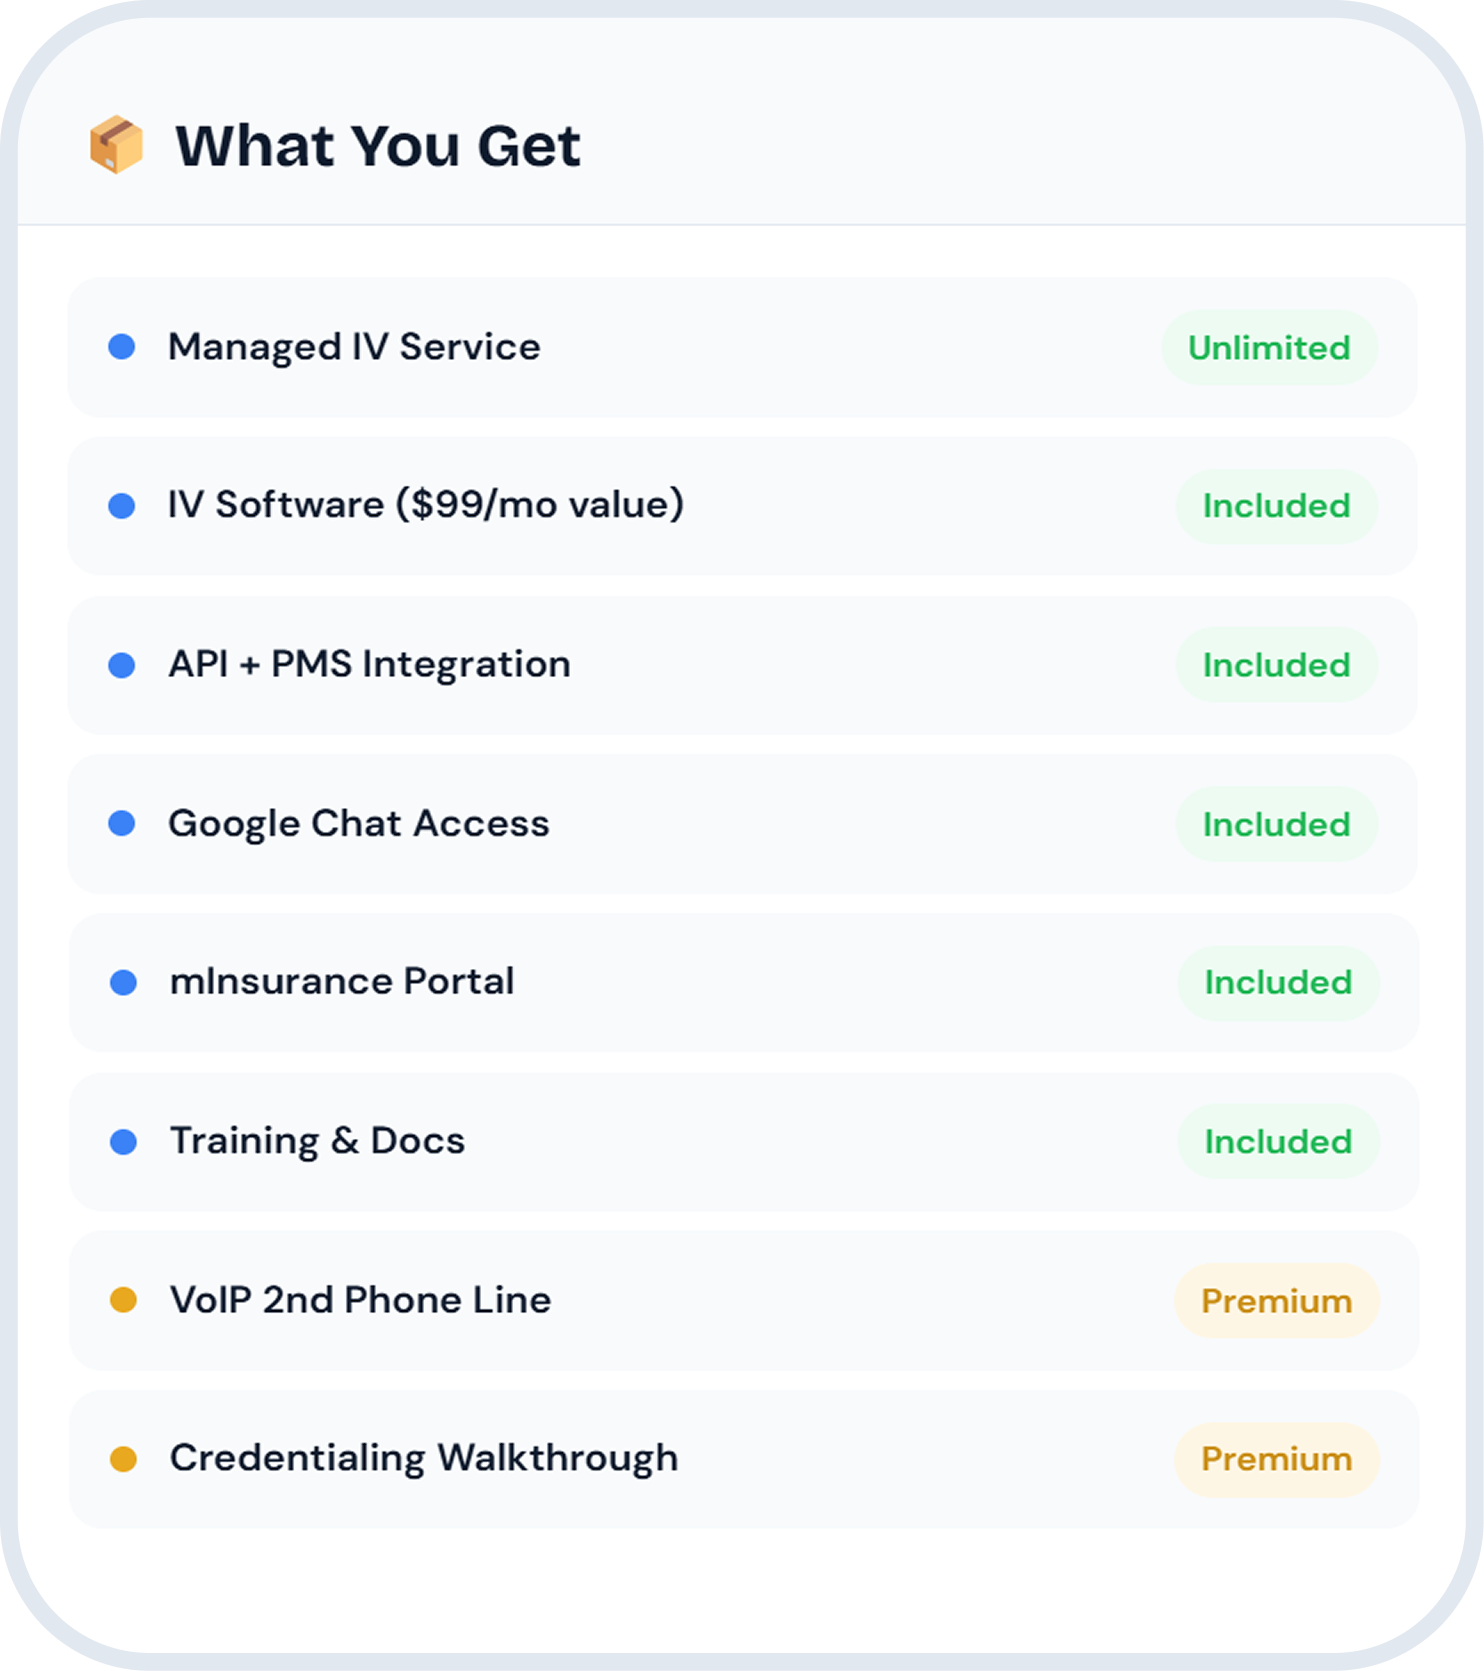The width and height of the screenshot is (1484, 1671).
Task: Select the Managed IV Service label
Action: click(354, 347)
